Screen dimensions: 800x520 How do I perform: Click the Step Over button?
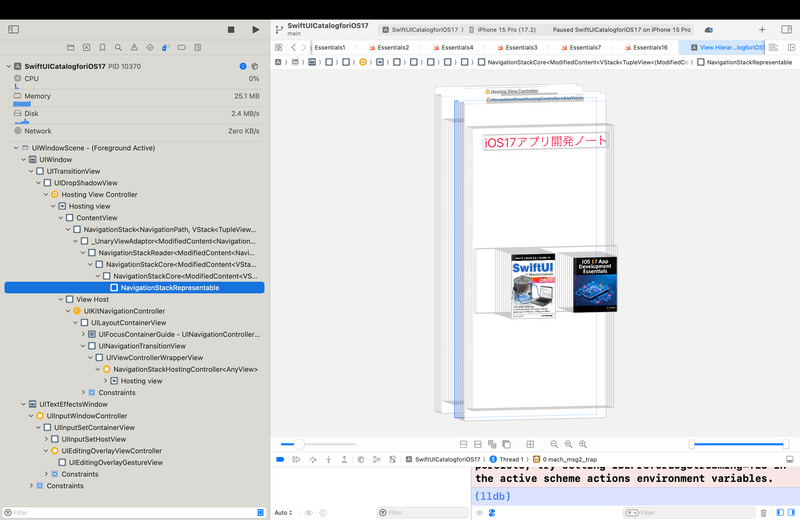313,459
